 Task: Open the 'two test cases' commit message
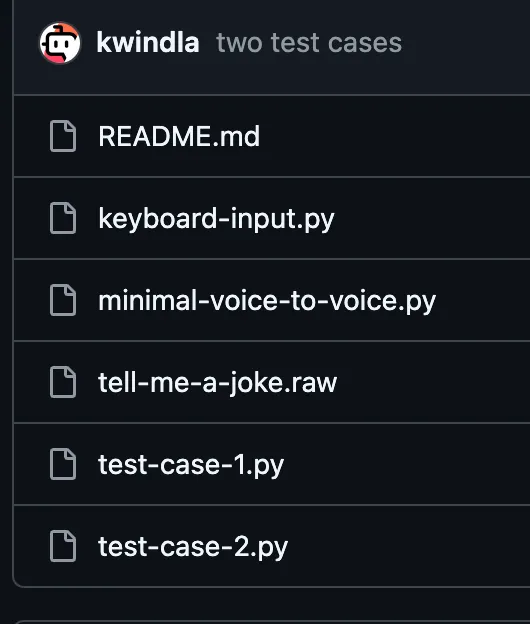pyautogui.click(x=309, y=43)
